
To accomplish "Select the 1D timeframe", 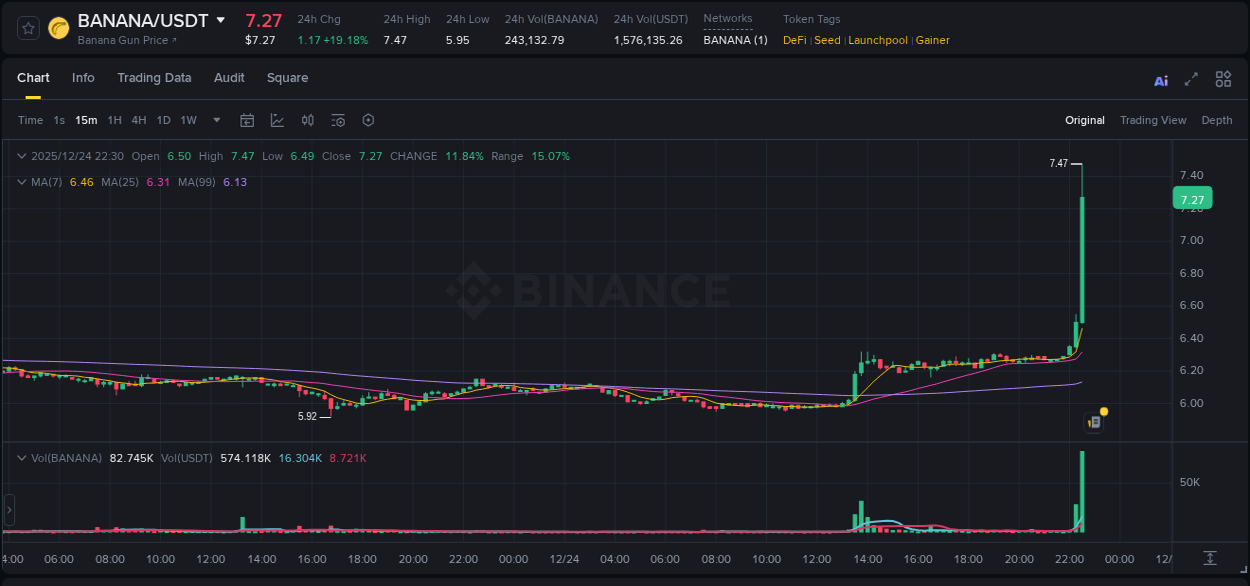I will pos(163,120).
